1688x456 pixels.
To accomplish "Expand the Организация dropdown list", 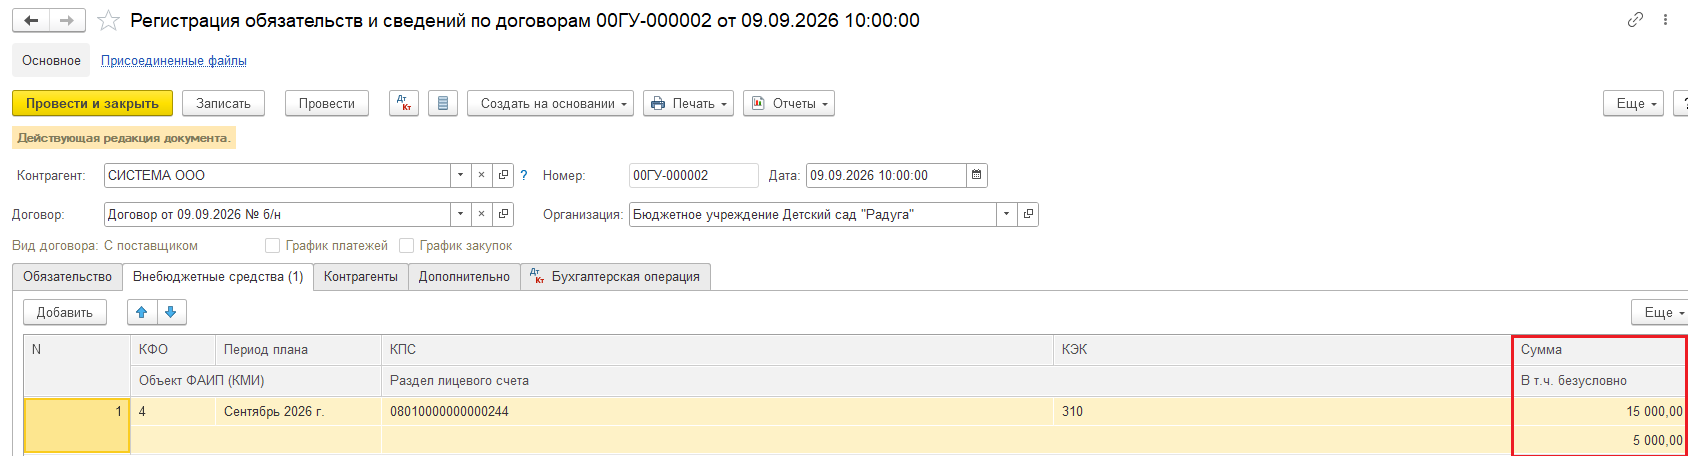I will [1006, 214].
